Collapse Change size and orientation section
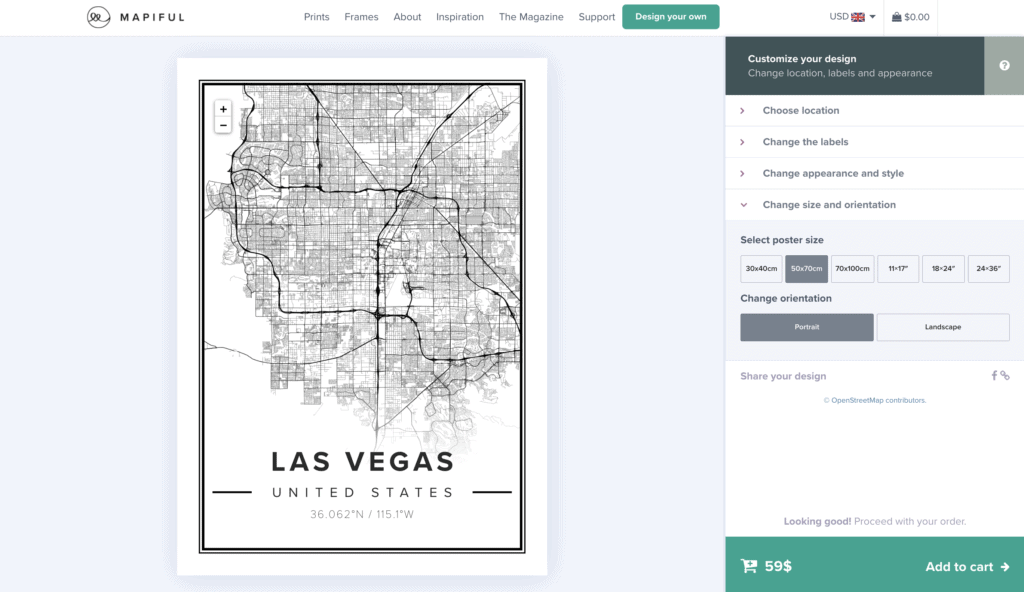Image resolution: width=1024 pixels, height=592 pixels. 874,205
